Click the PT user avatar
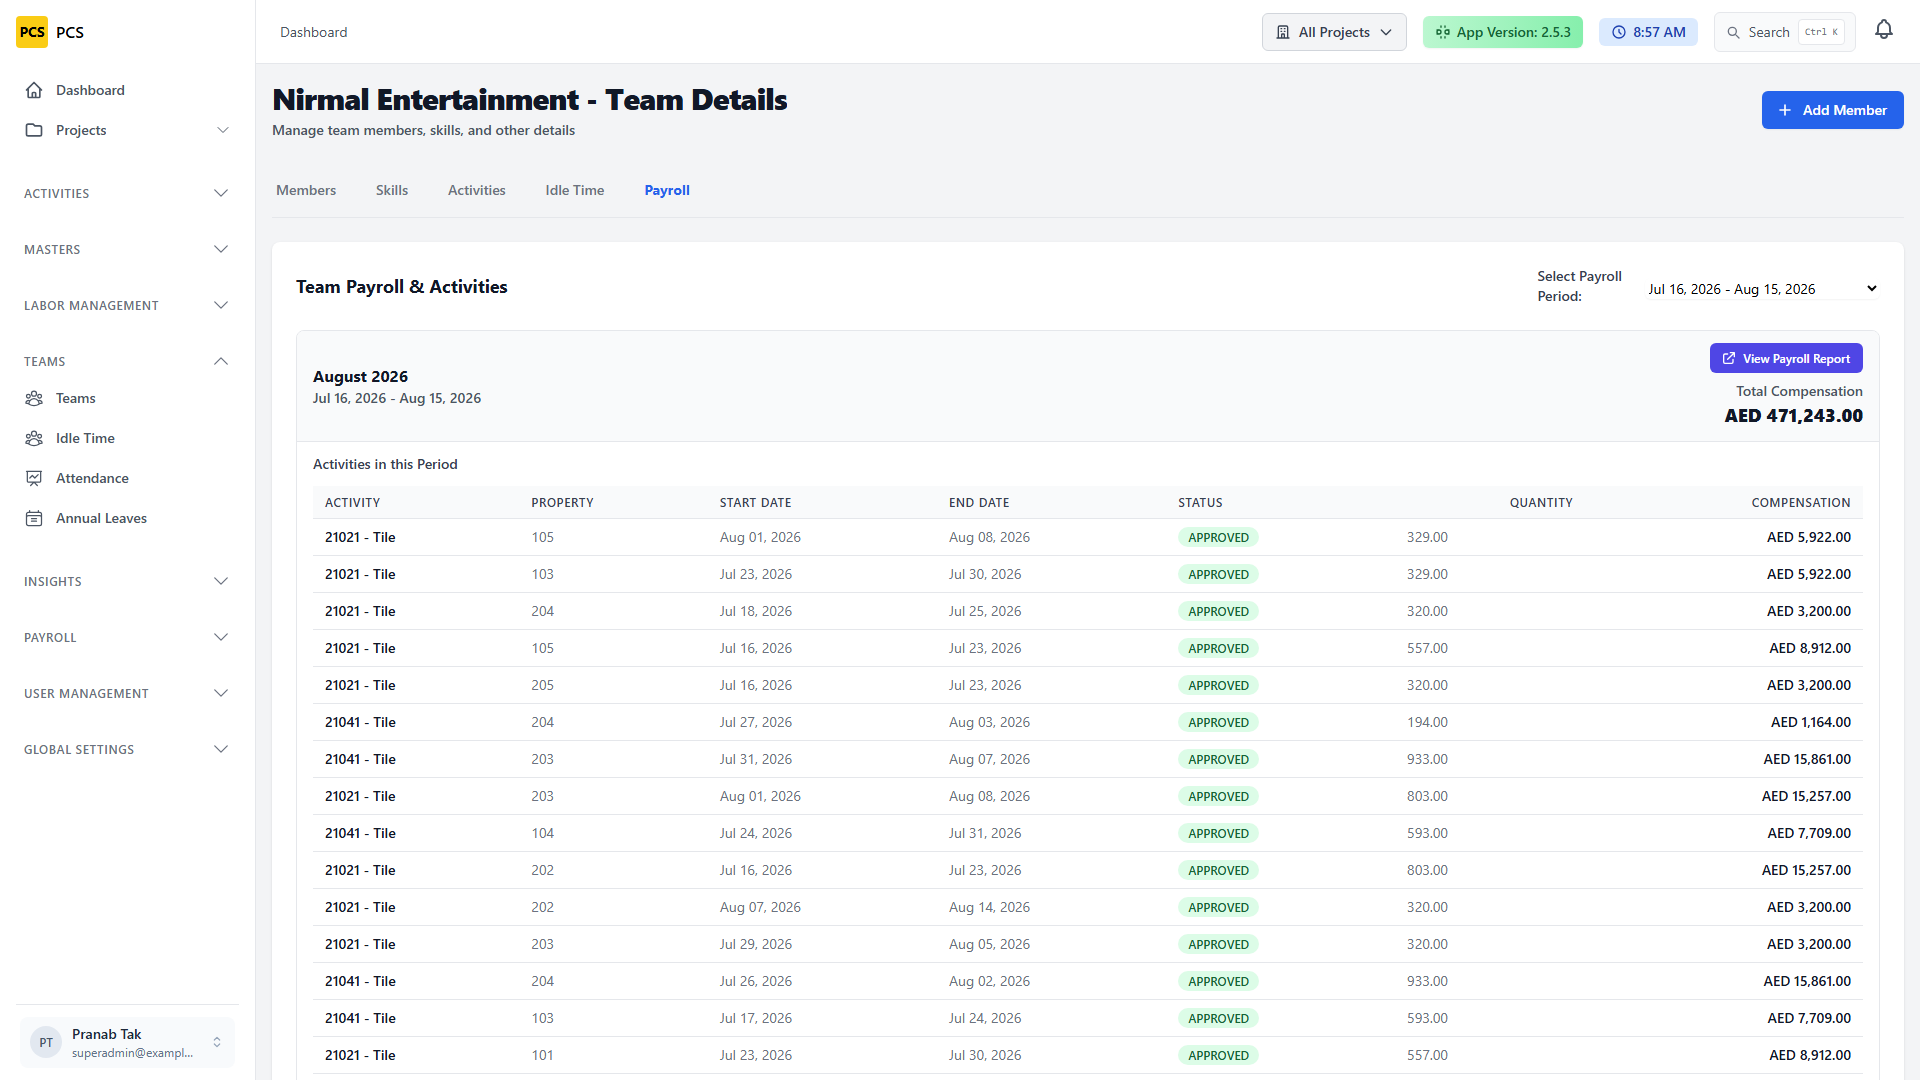 [x=46, y=1042]
